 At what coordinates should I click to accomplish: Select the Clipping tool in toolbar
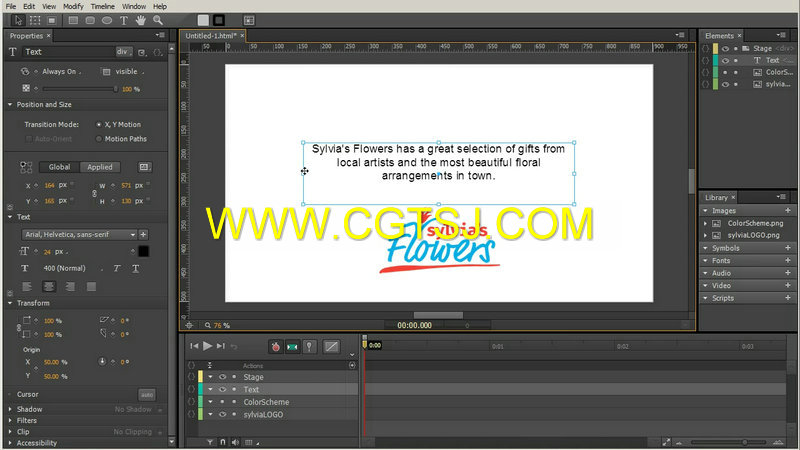52,20
